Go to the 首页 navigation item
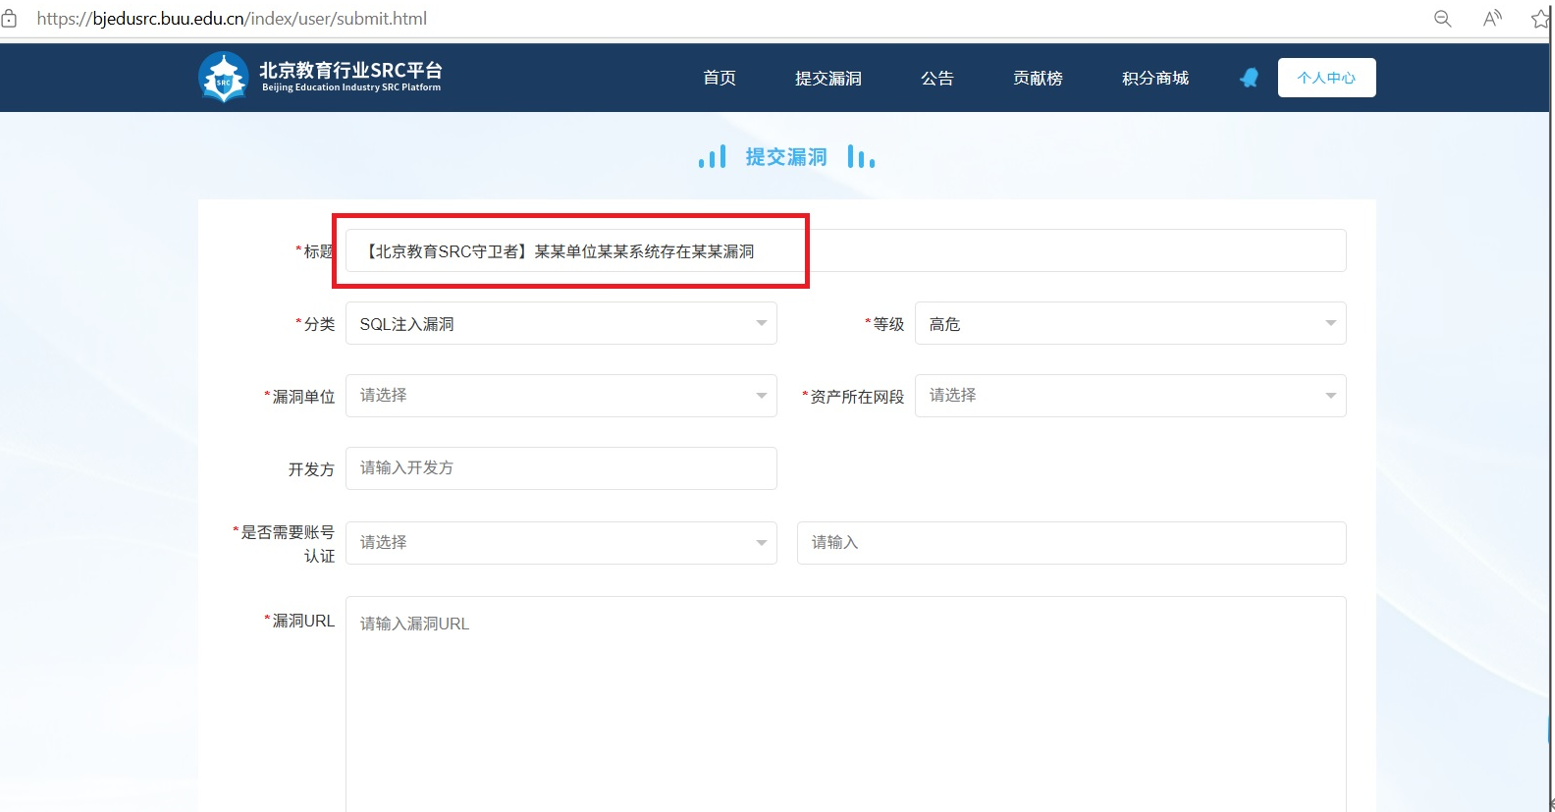The image size is (1555, 812). (719, 78)
